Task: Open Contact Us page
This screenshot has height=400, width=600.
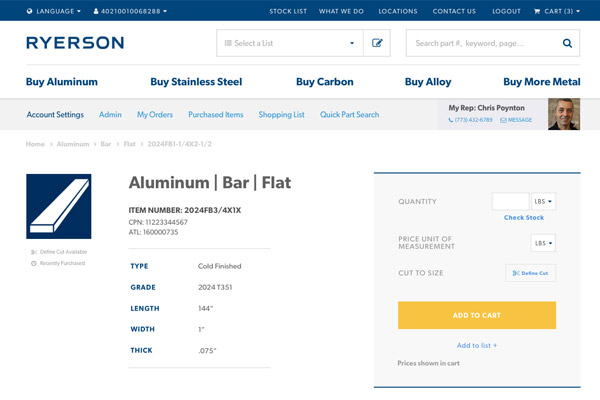Action: point(454,11)
